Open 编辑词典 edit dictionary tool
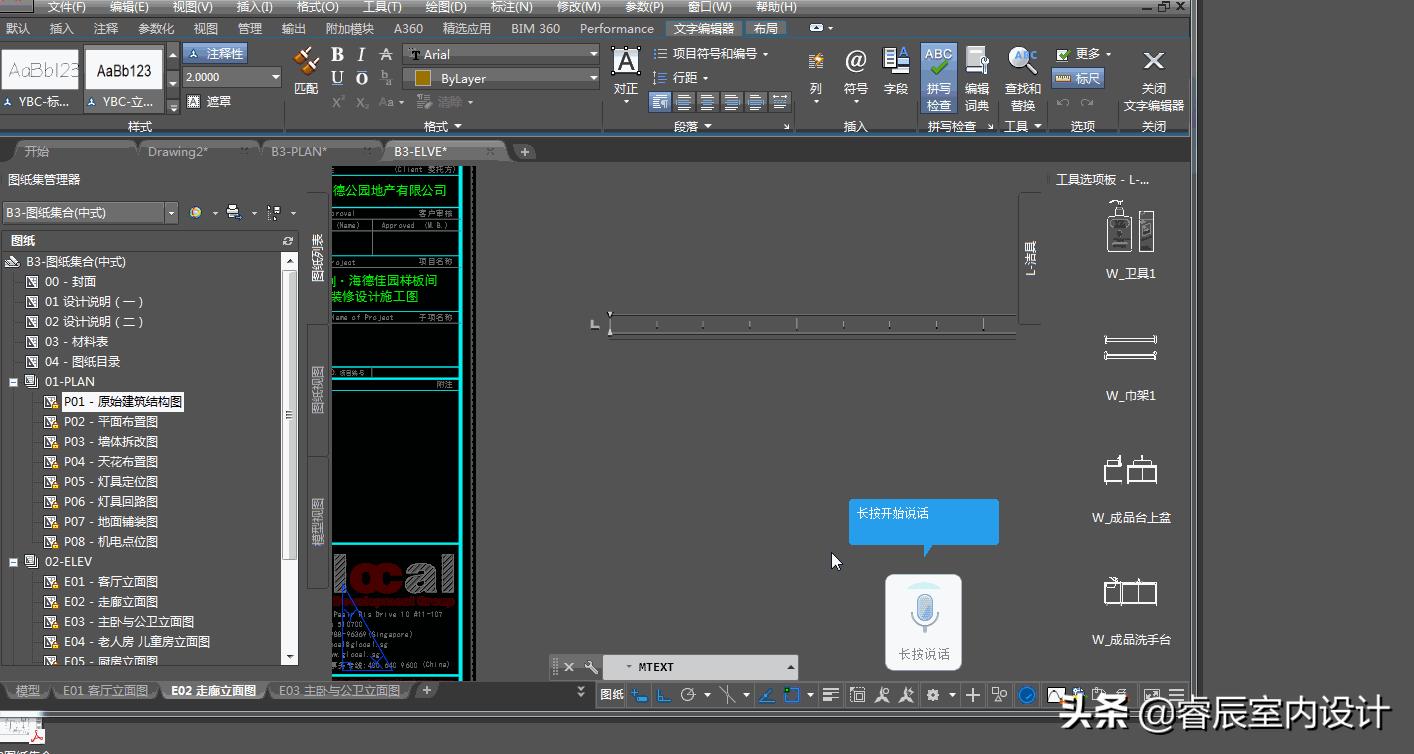The width and height of the screenshot is (1414, 754). (977, 63)
